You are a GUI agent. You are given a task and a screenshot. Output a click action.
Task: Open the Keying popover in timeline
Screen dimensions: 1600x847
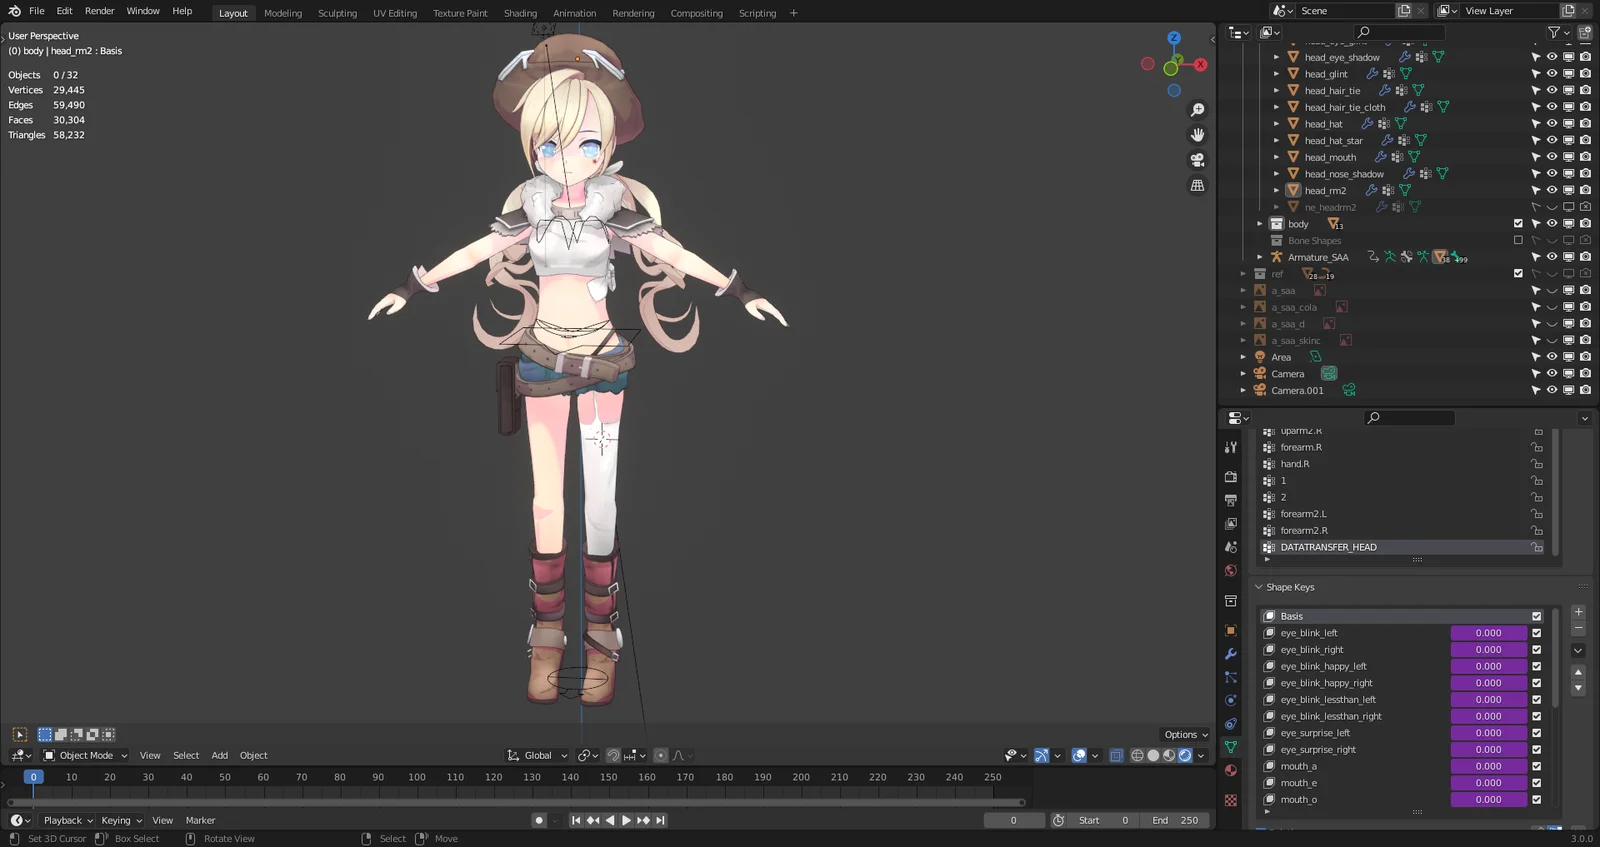click(121, 821)
